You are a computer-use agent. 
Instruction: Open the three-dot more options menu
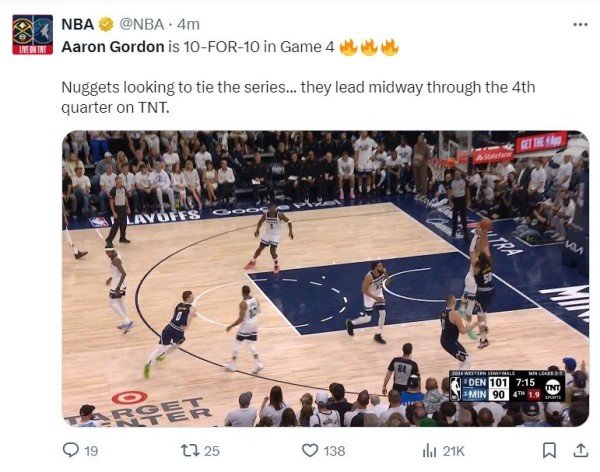point(580,24)
